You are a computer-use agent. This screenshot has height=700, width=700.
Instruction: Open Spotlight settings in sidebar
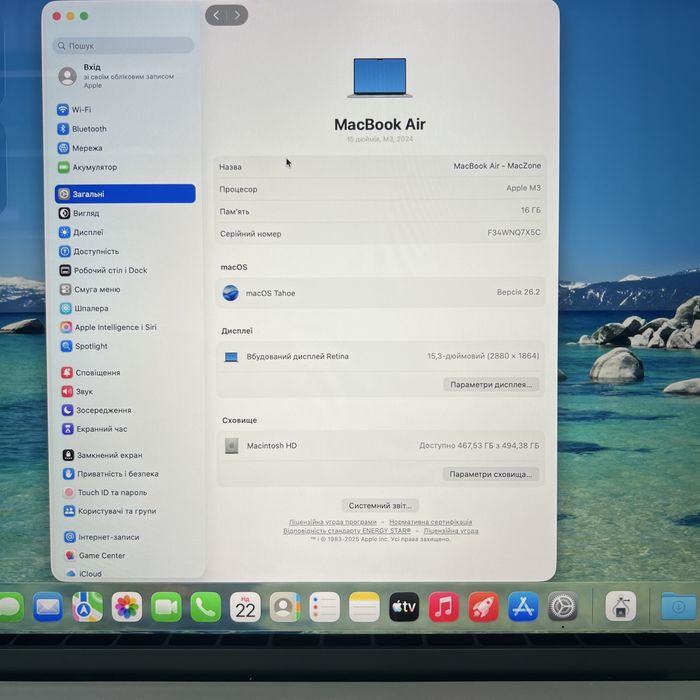pyautogui.click(x=84, y=346)
